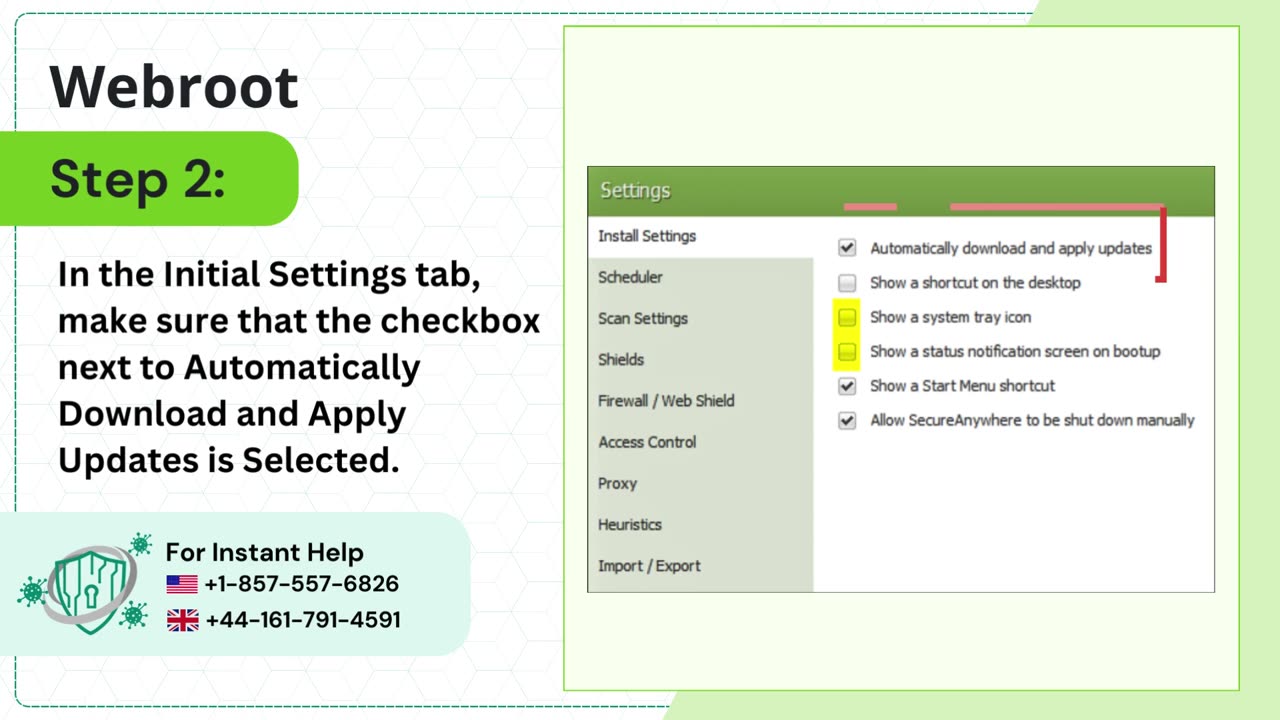Uncheck Show a Start Menu shortcut

[847, 386]
